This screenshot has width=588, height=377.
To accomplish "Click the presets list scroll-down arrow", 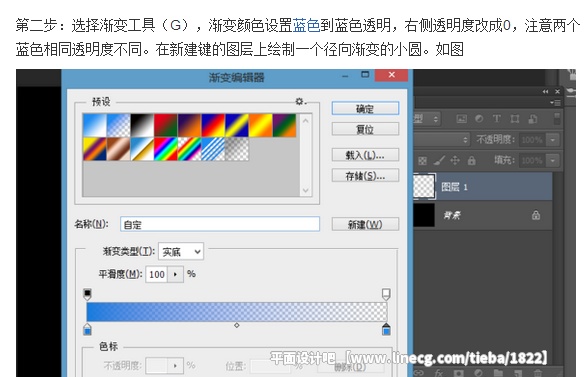I will pos(306,190).
